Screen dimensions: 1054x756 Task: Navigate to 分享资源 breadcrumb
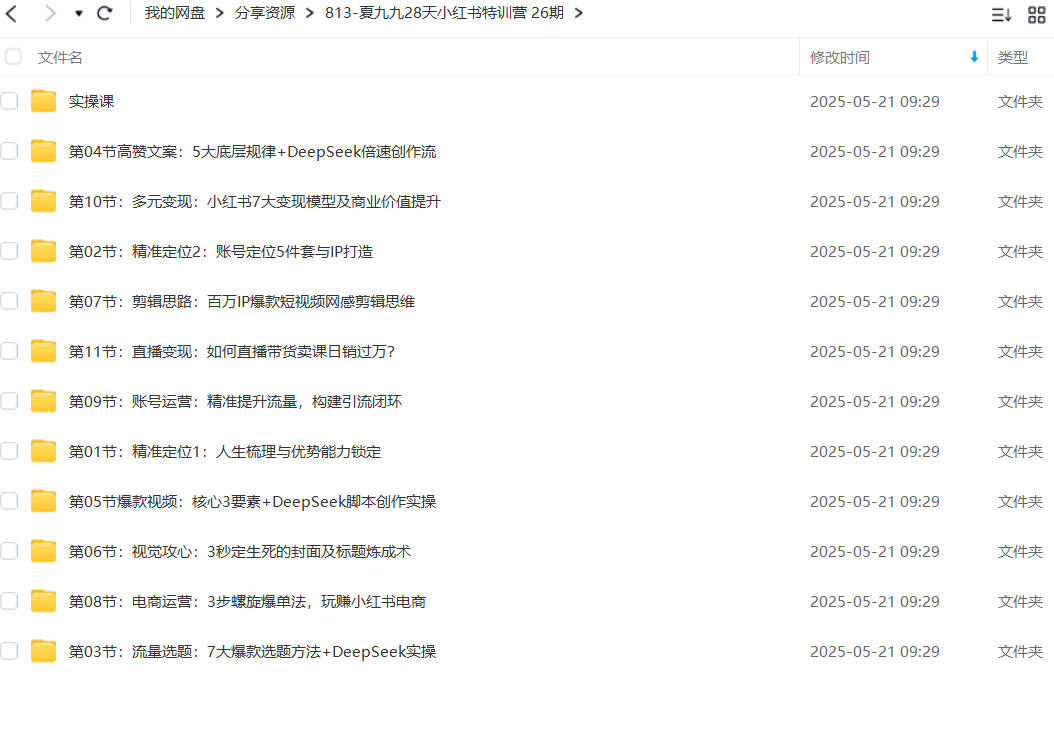click(x=265, y=13)
